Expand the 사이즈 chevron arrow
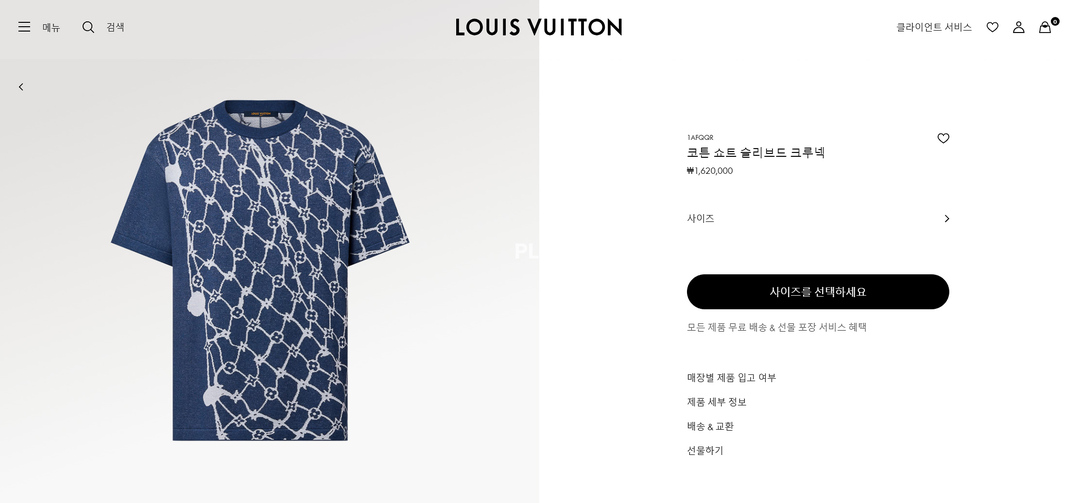 (946, 218)
